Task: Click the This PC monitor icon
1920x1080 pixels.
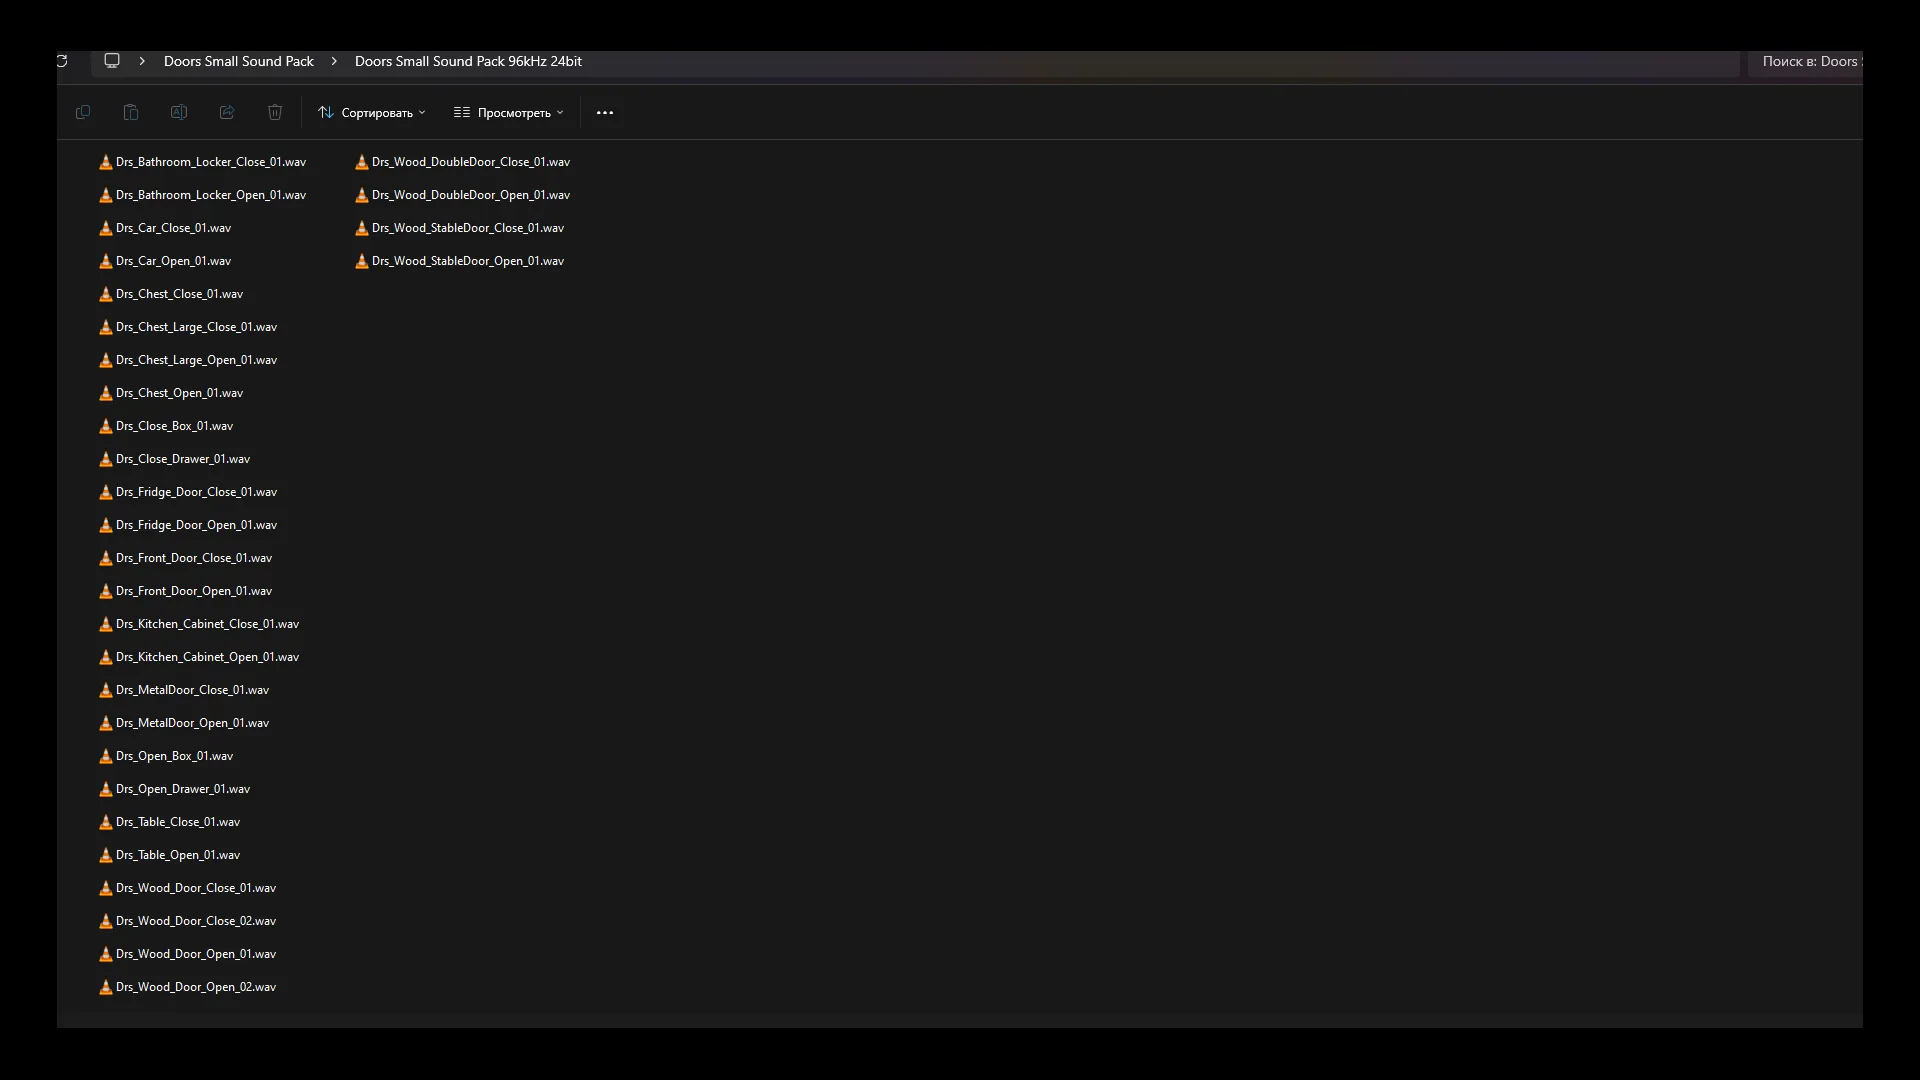Action: pyautogui.click(x=112, y=61)
